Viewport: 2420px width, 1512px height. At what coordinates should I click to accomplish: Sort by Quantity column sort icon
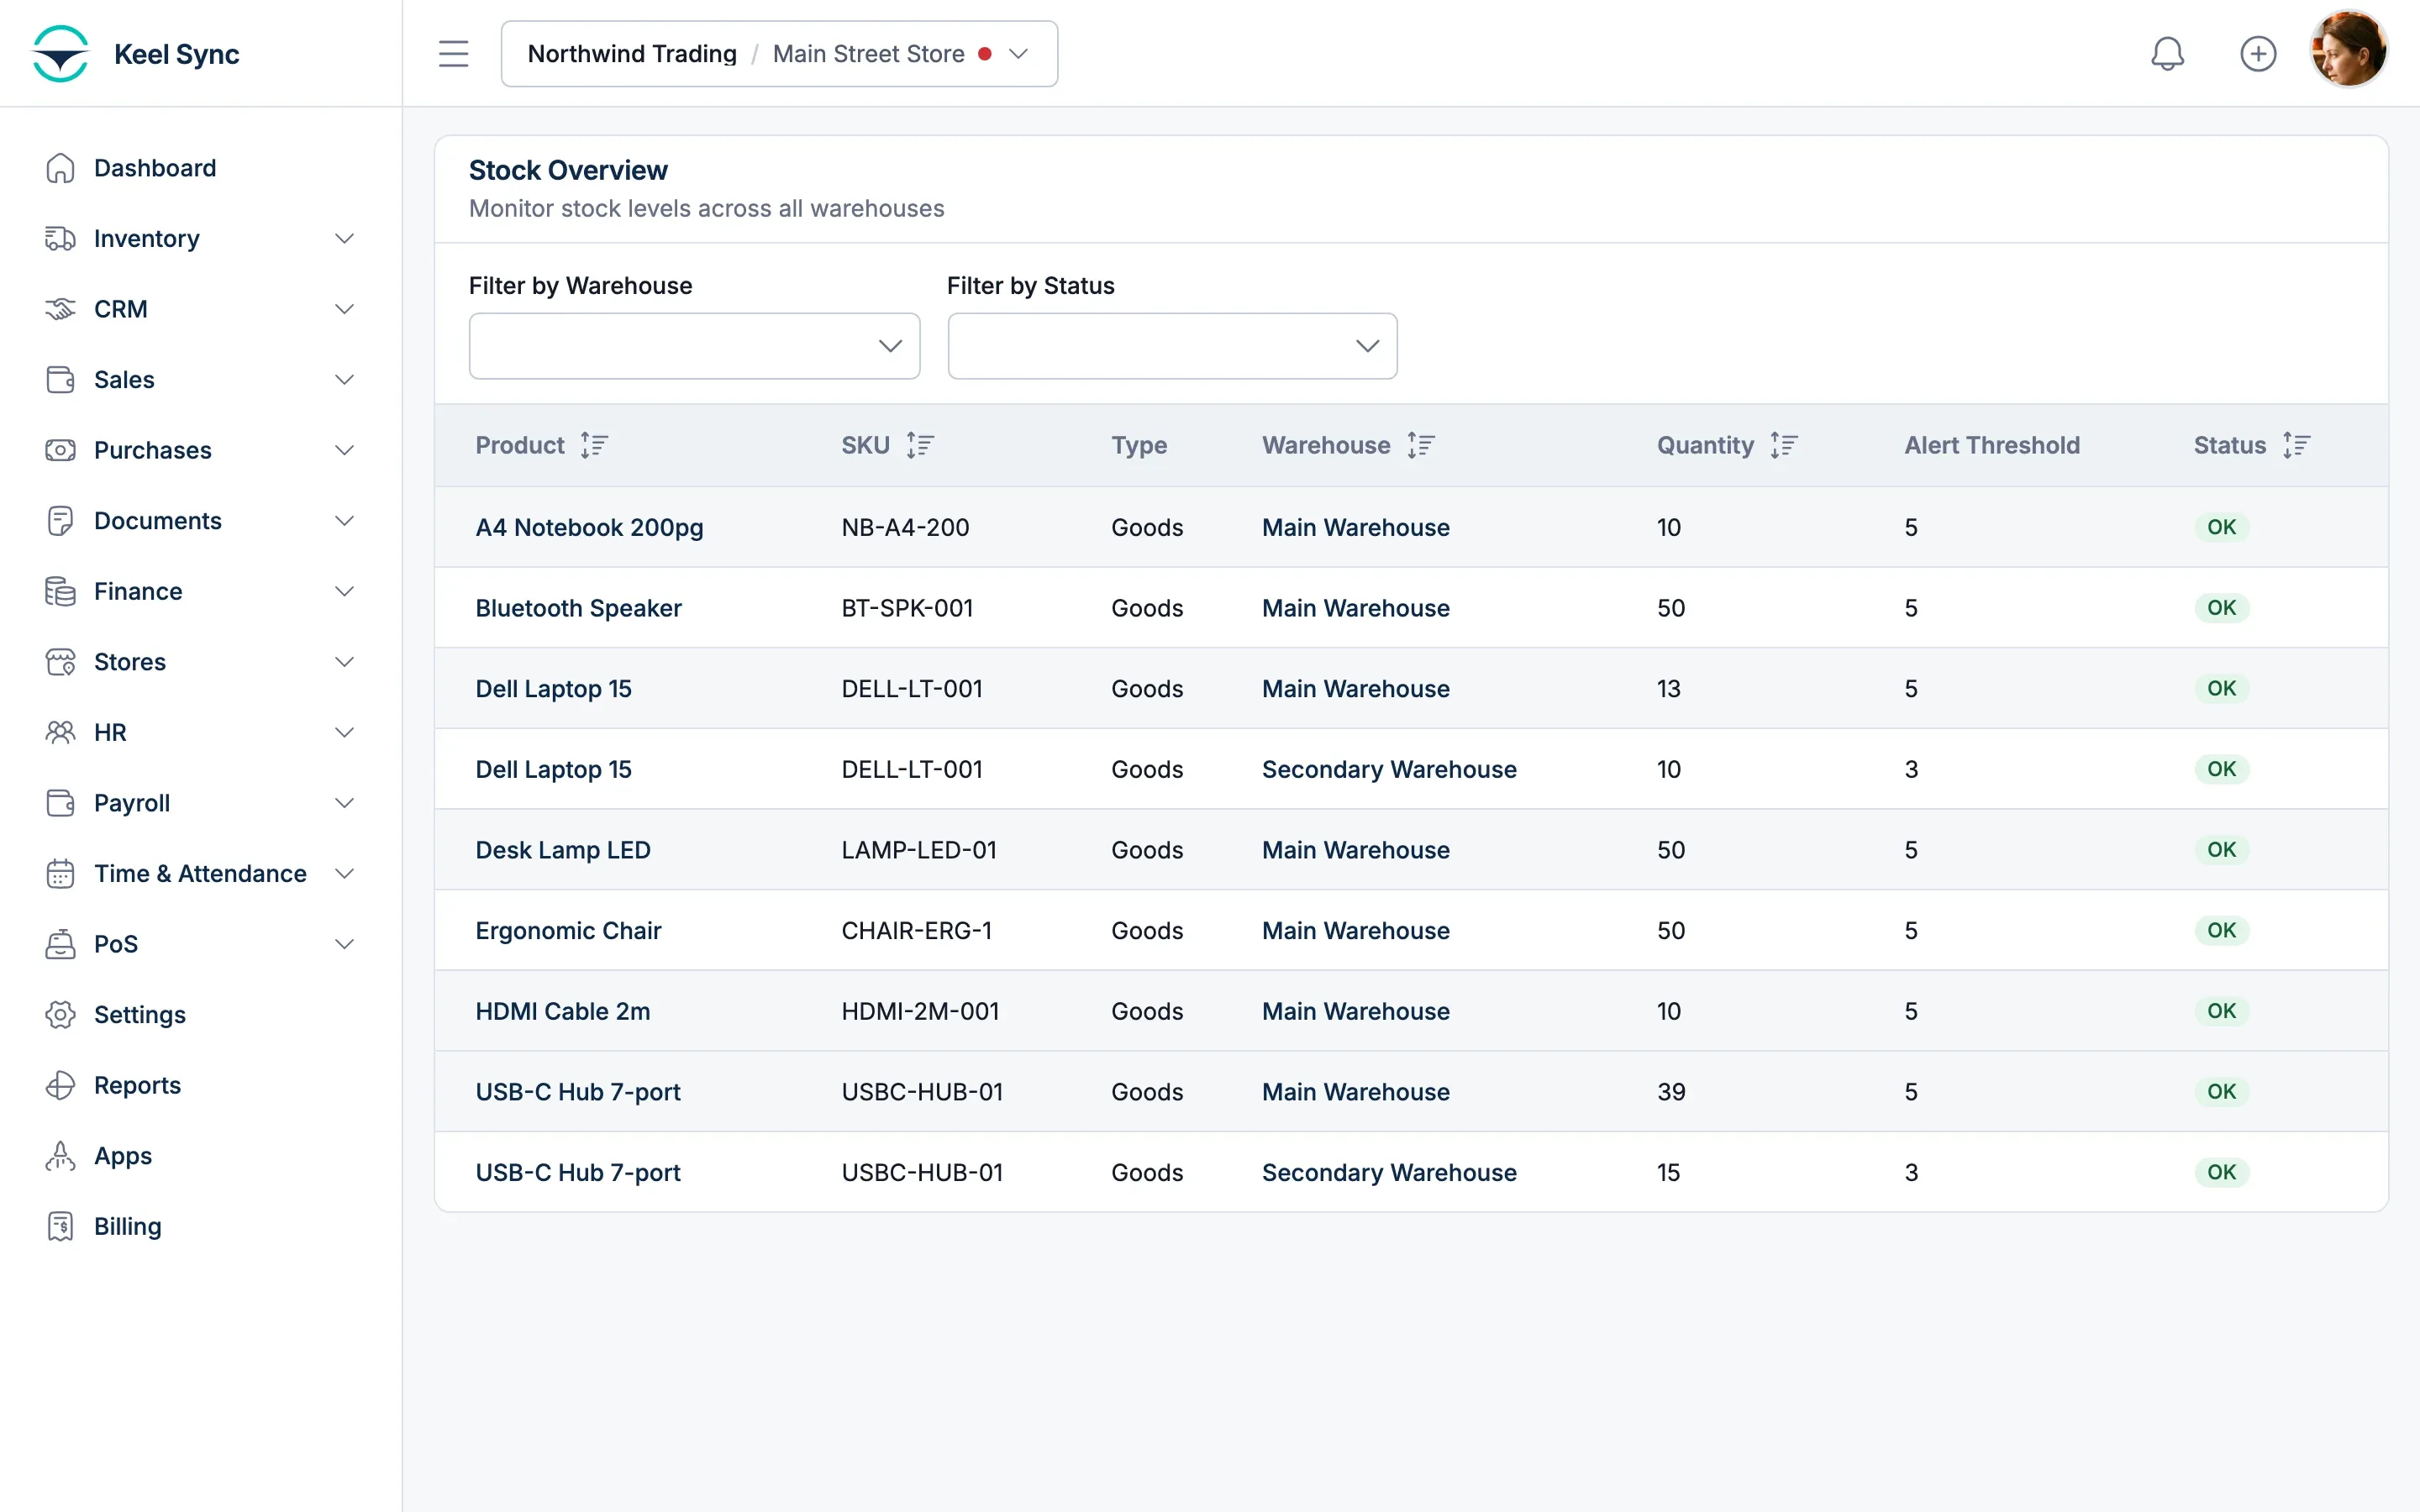(x=1784, y=445)
